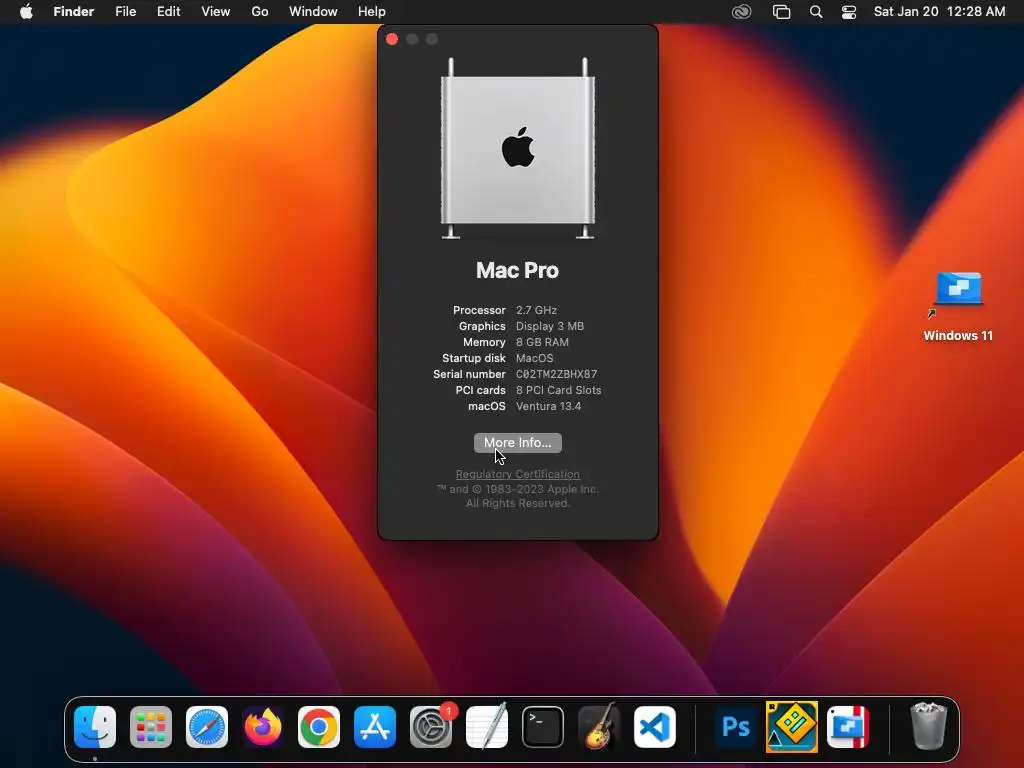Screen dimensions: 1024x768
Task: Open Google Chrome in the dock
Action: [x=319, y=727]
